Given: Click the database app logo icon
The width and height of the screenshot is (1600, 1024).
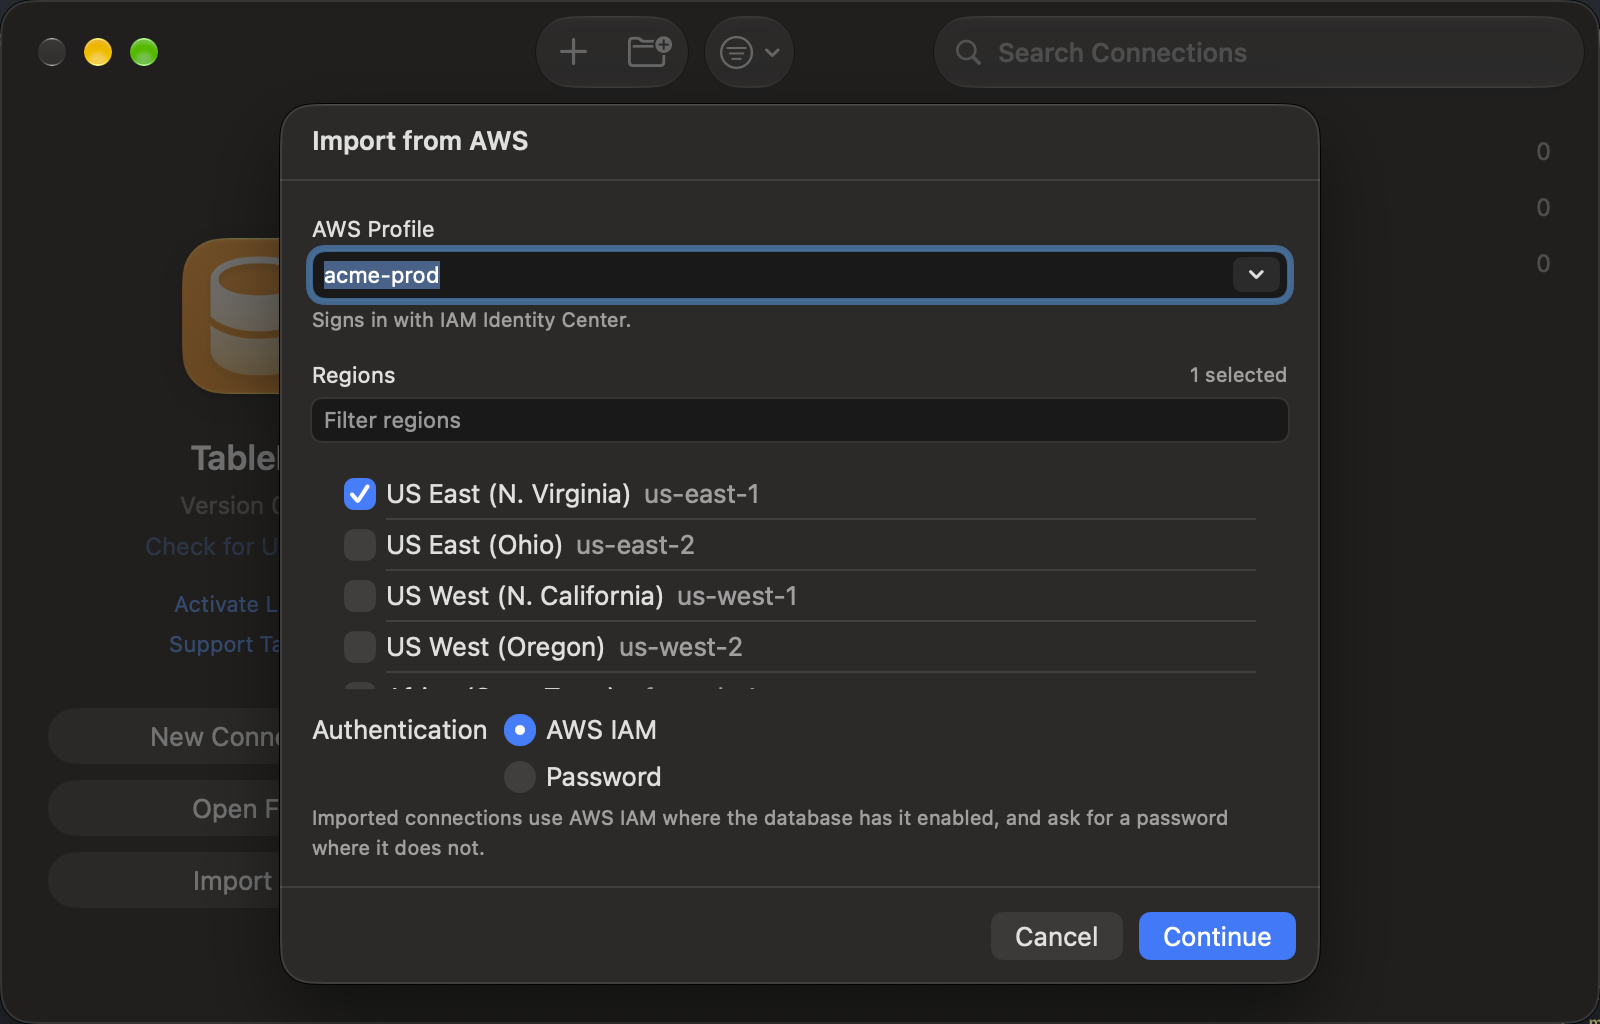Looking at the screenshot, I should coord(232,316).
